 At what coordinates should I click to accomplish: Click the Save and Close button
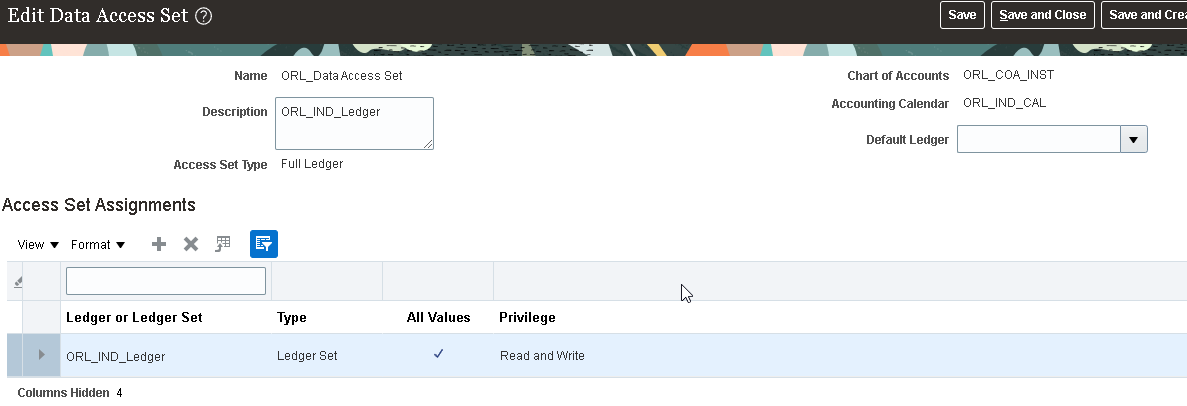[1042, 15]
